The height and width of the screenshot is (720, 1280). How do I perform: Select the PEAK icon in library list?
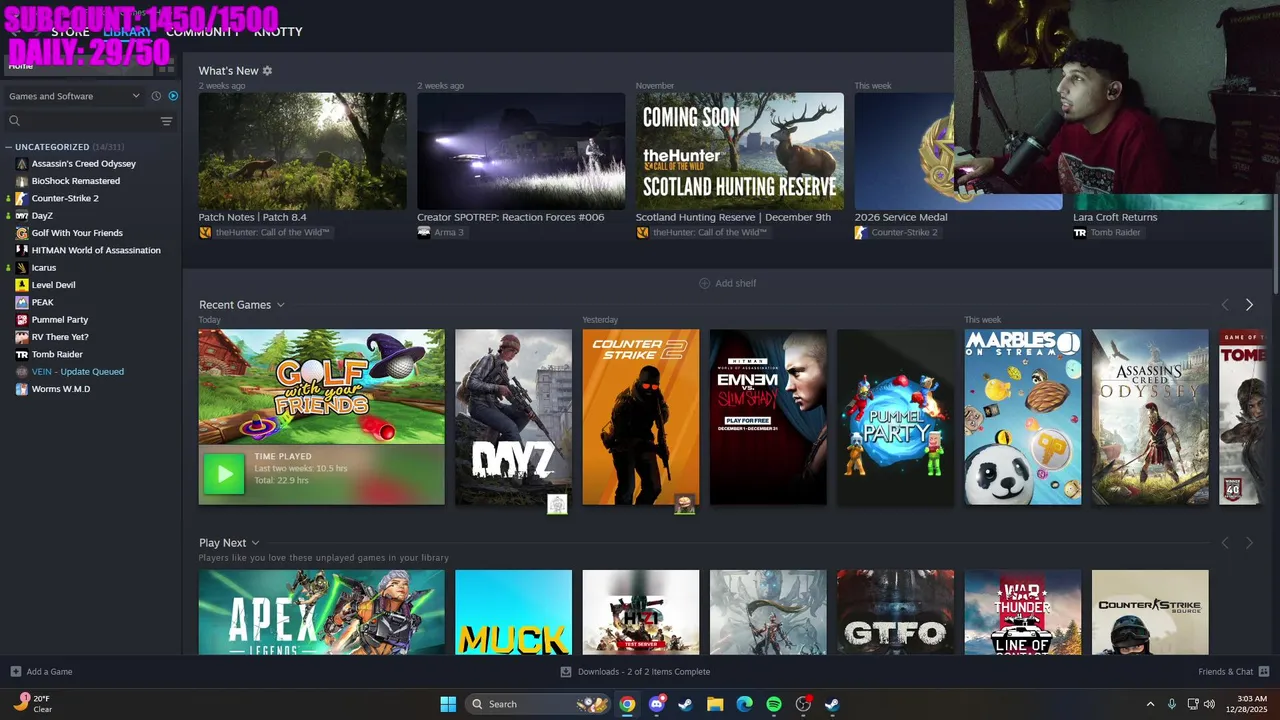tap(22, 302)
